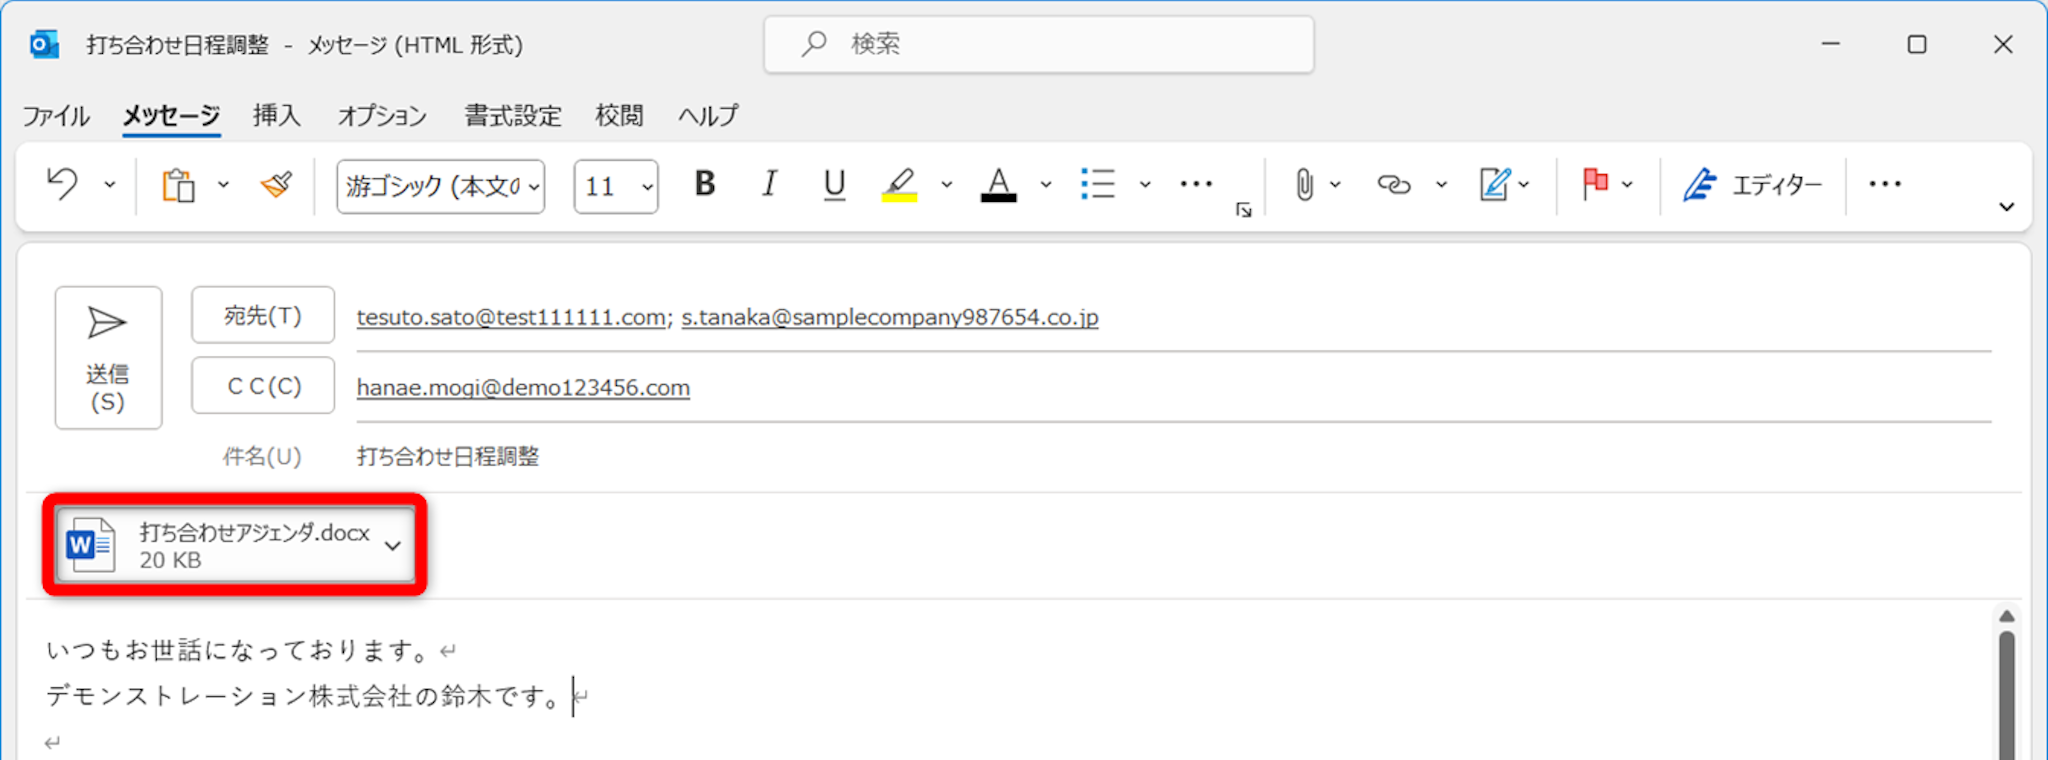Expand the 打ち合わせアジェンダ.docx attachment dropdown arrow
This screenshot has height=760, width=2048.
pyautogui.click(x=393, y=546)
